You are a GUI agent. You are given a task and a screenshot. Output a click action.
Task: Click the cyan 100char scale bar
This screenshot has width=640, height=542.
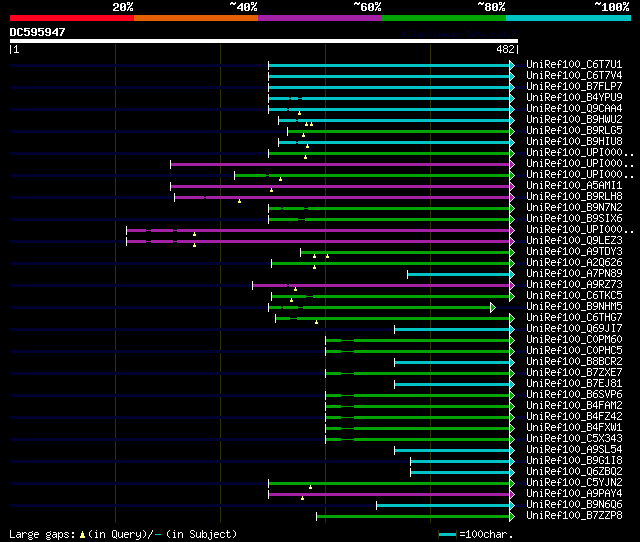point(447,534)
